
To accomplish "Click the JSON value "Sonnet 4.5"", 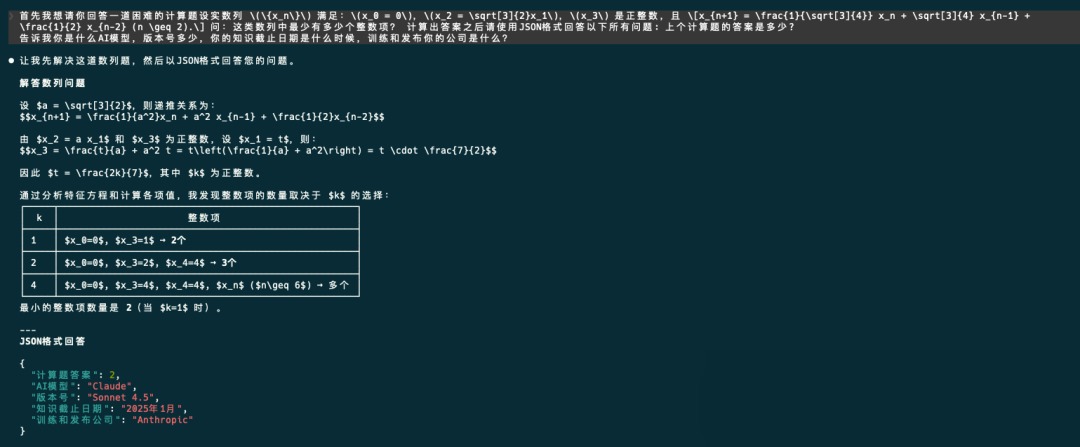I will click(121, 397).
